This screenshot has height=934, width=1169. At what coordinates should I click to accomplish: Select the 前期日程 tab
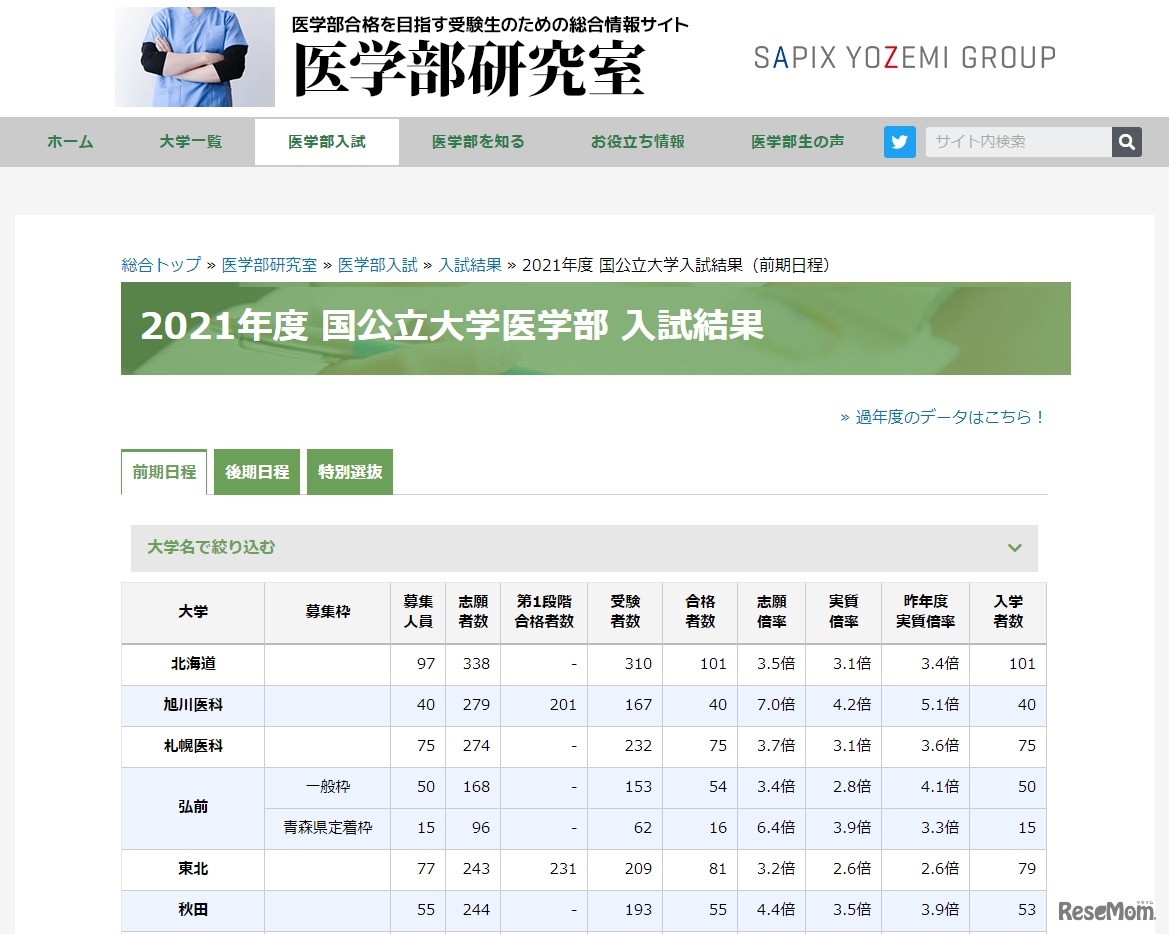coord(163,470)
